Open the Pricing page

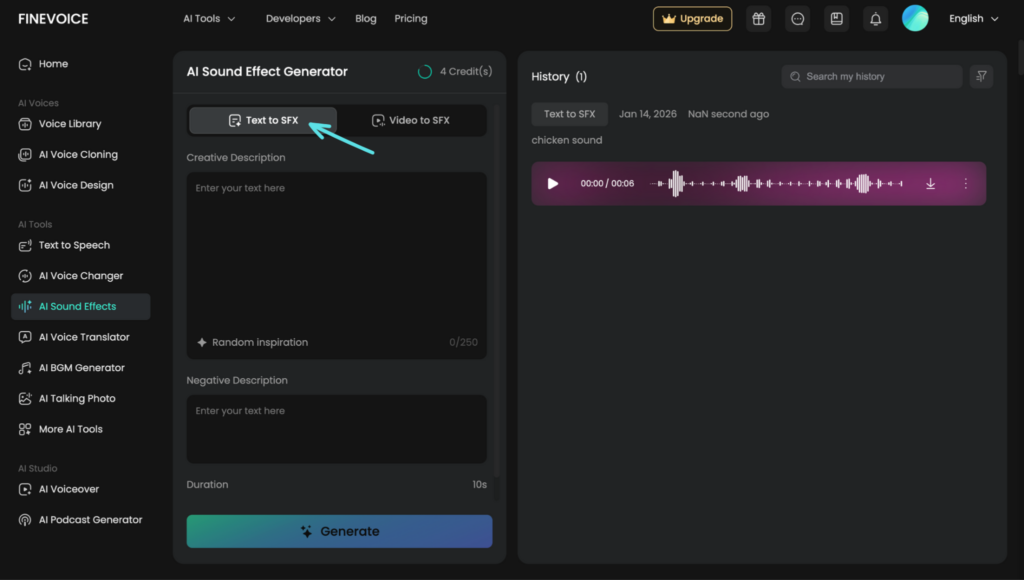tap(410, 19)
